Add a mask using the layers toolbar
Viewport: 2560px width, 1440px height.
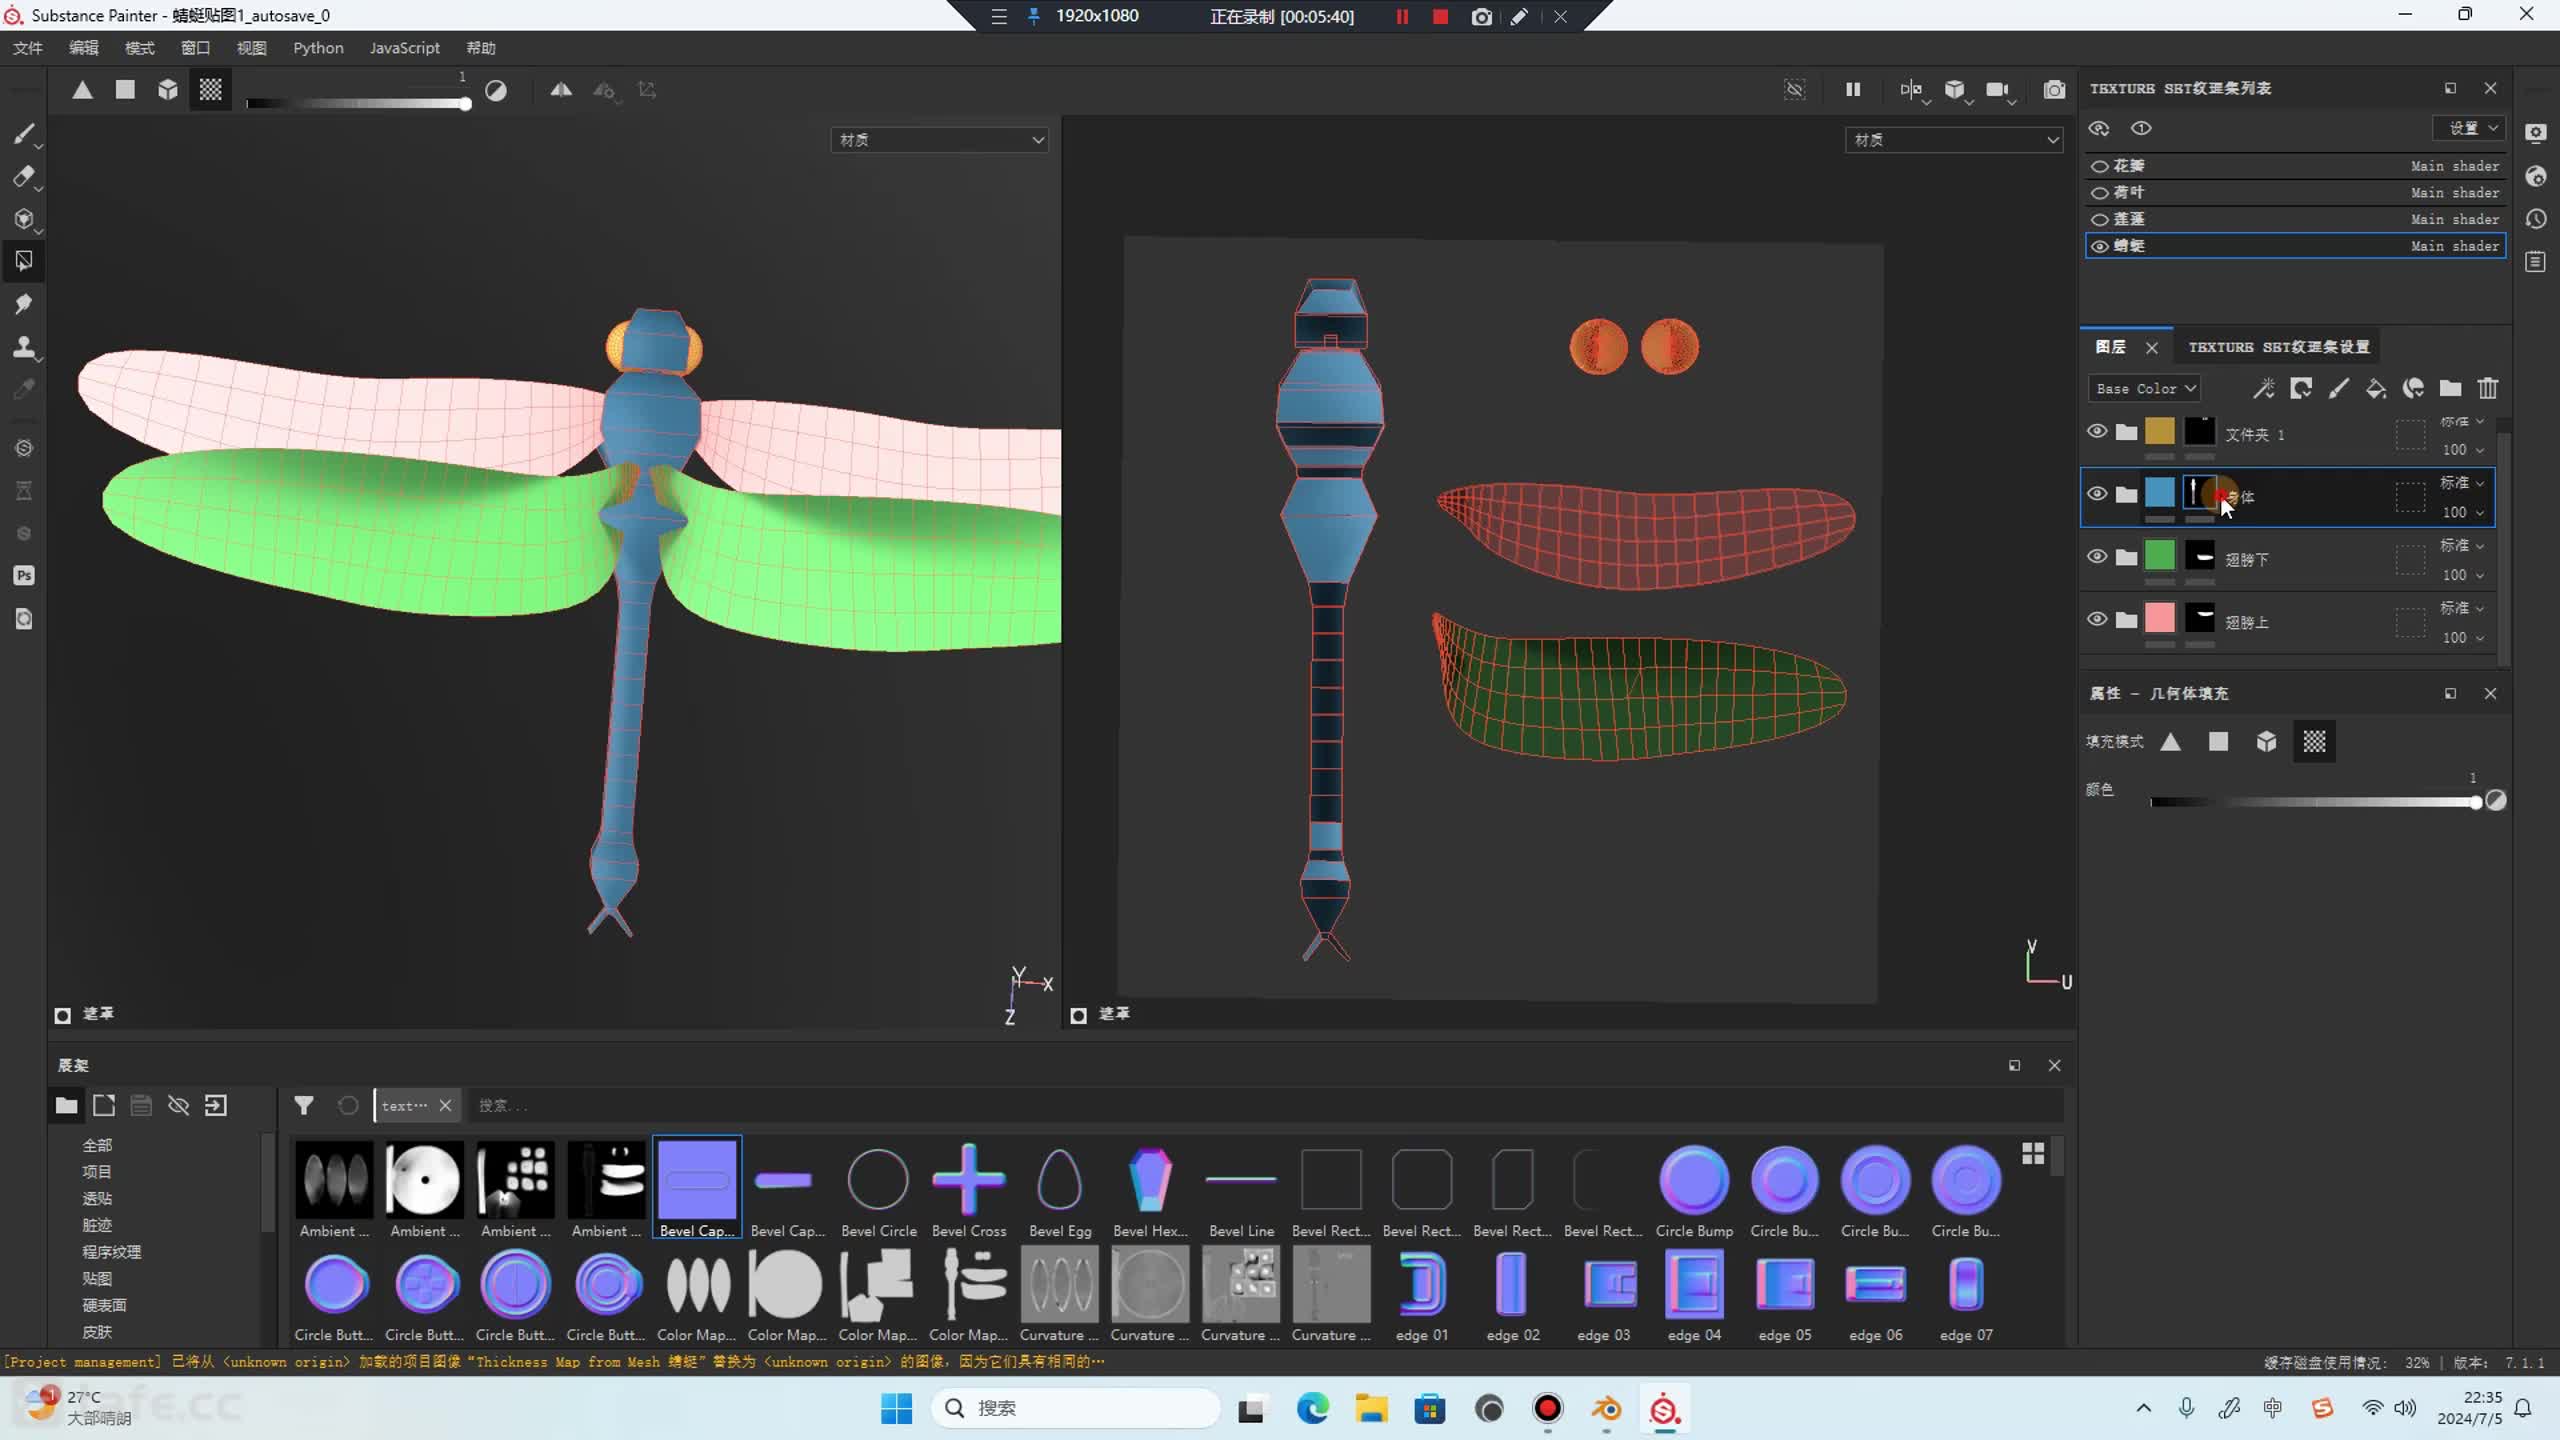coord(2301,388)
